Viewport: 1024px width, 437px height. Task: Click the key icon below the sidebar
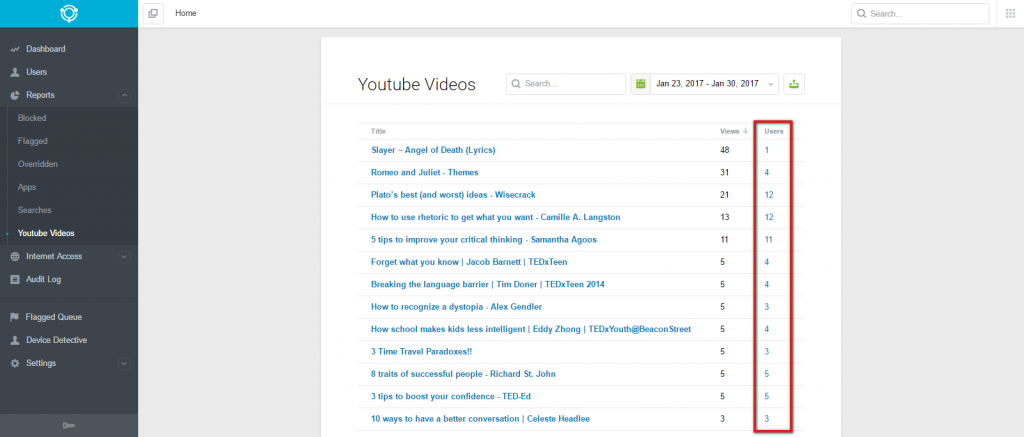[69, 426]
